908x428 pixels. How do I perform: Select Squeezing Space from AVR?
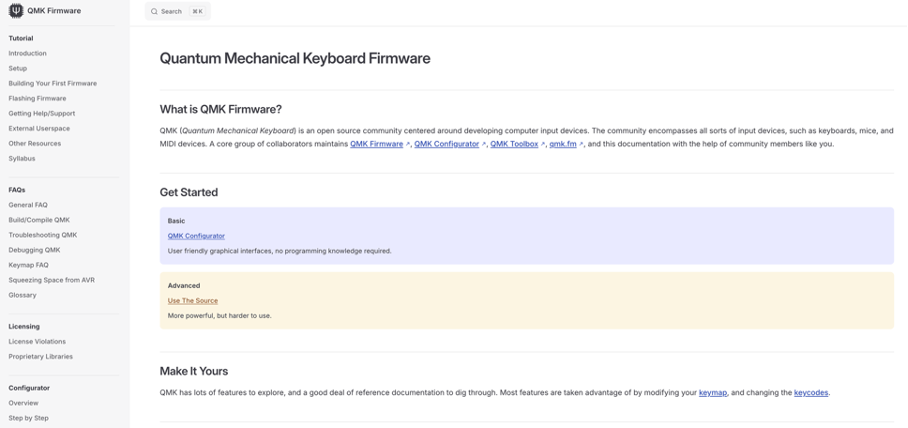click(x=51, y=280)
